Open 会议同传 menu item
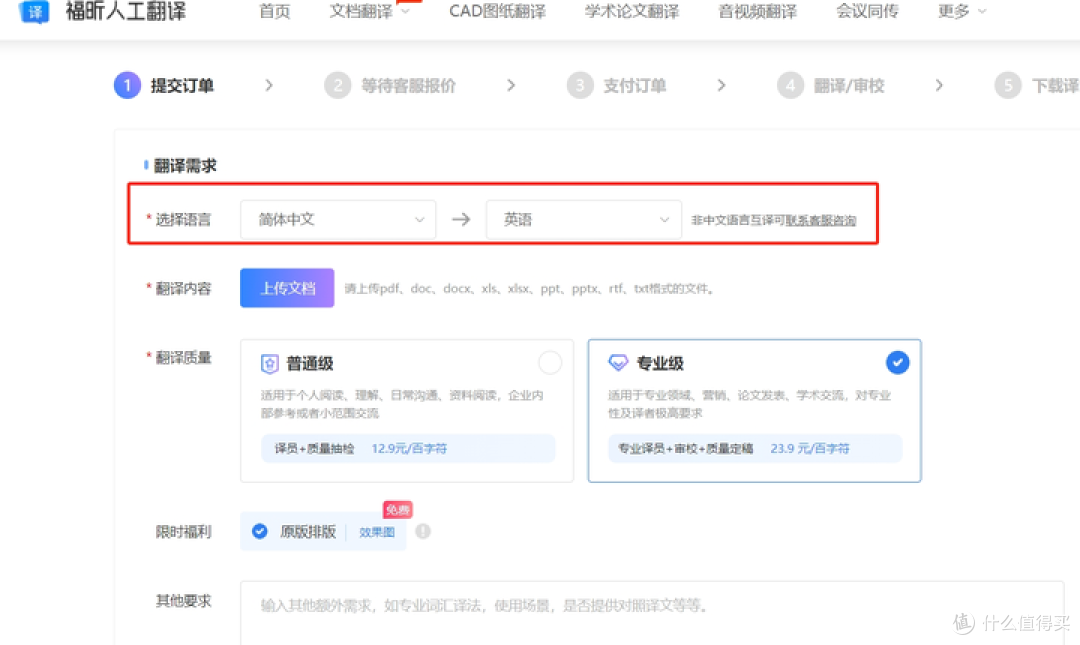The image size is (1080, 645). point(867,11)
